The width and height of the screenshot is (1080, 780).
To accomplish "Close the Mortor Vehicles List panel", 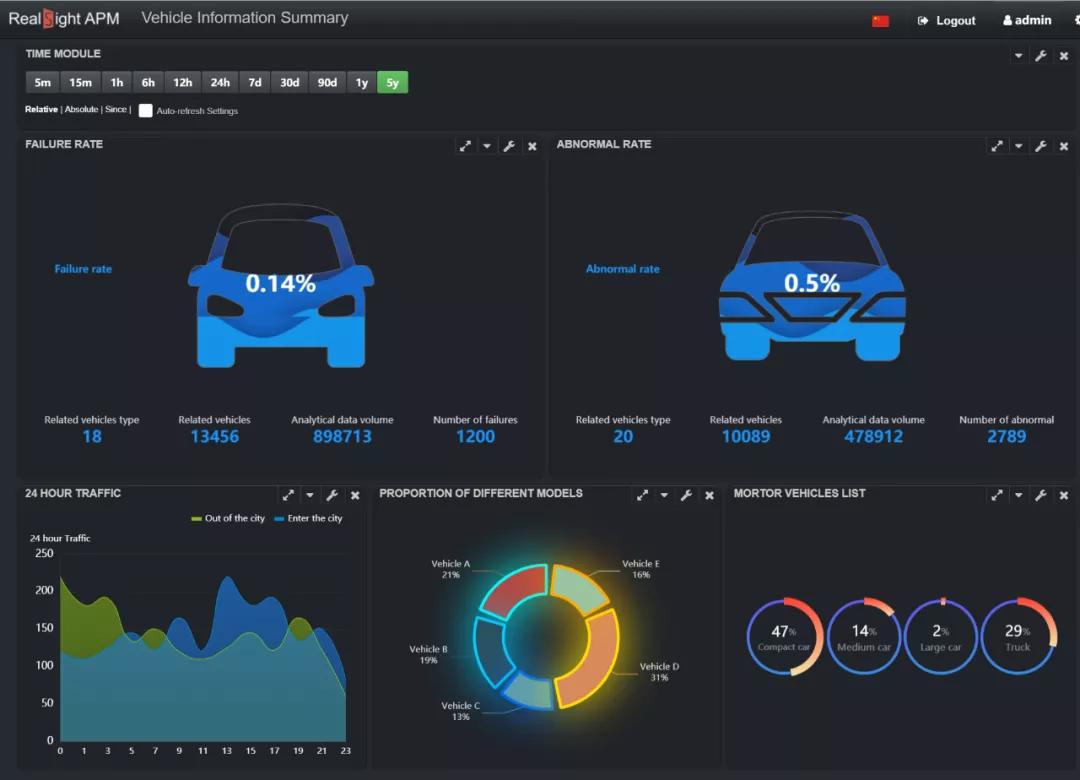I will coord(1063,495).
